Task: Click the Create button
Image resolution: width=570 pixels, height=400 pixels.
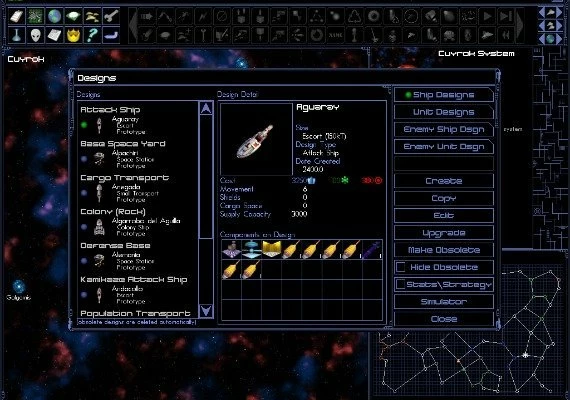Action: click(443, 181)
